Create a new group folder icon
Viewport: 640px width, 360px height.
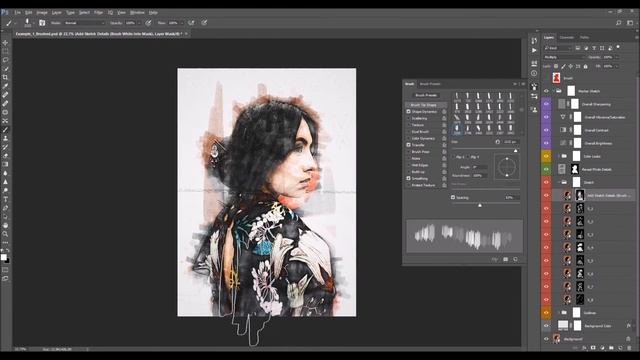[611, 348]
